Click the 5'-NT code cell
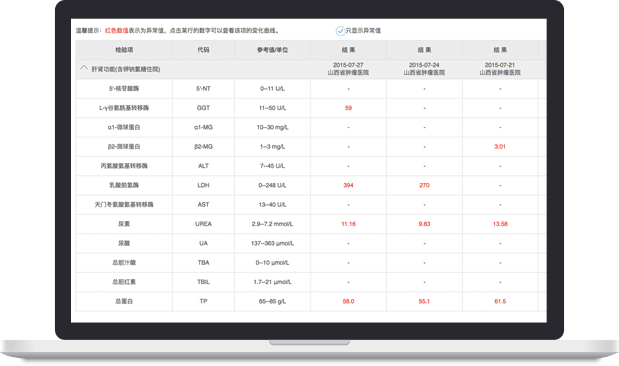Viewport: 619px width, 366px height. coord(203,88)
